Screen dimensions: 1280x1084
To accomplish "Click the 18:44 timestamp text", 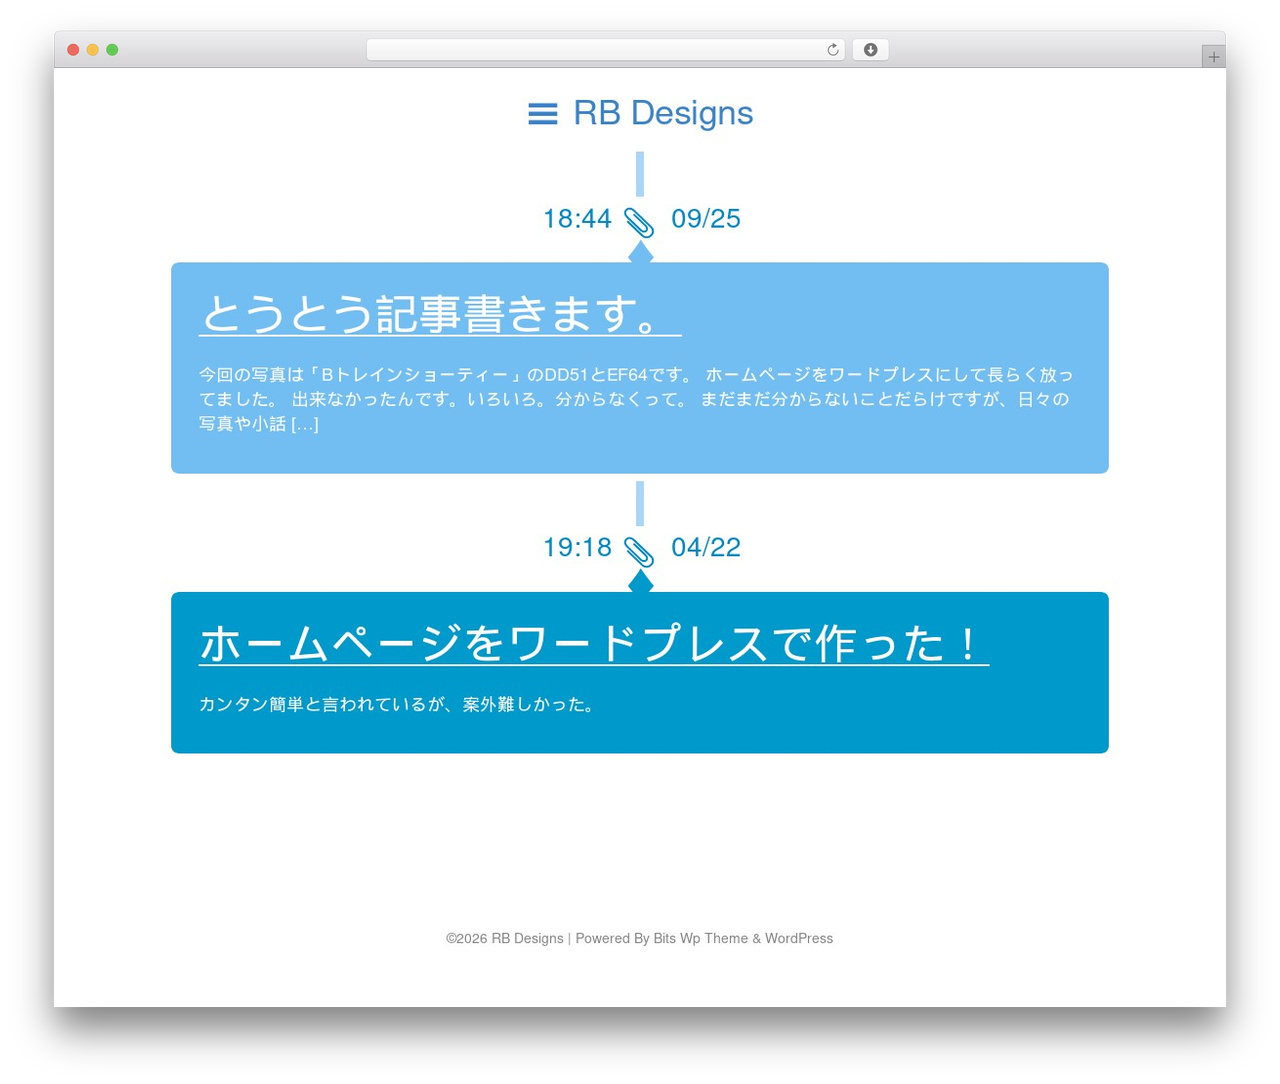I will coord(577,219).
